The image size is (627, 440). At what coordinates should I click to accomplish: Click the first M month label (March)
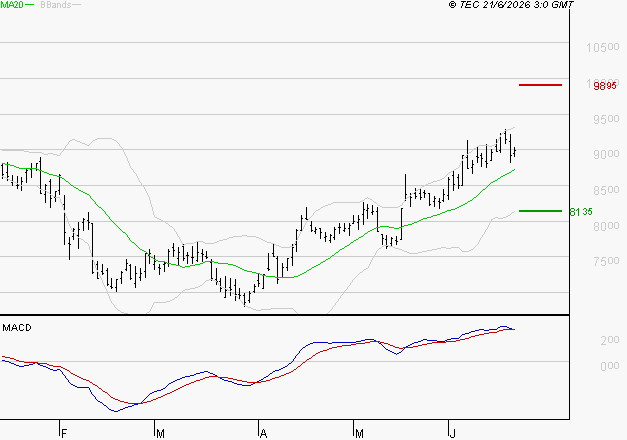click(160, 433)
